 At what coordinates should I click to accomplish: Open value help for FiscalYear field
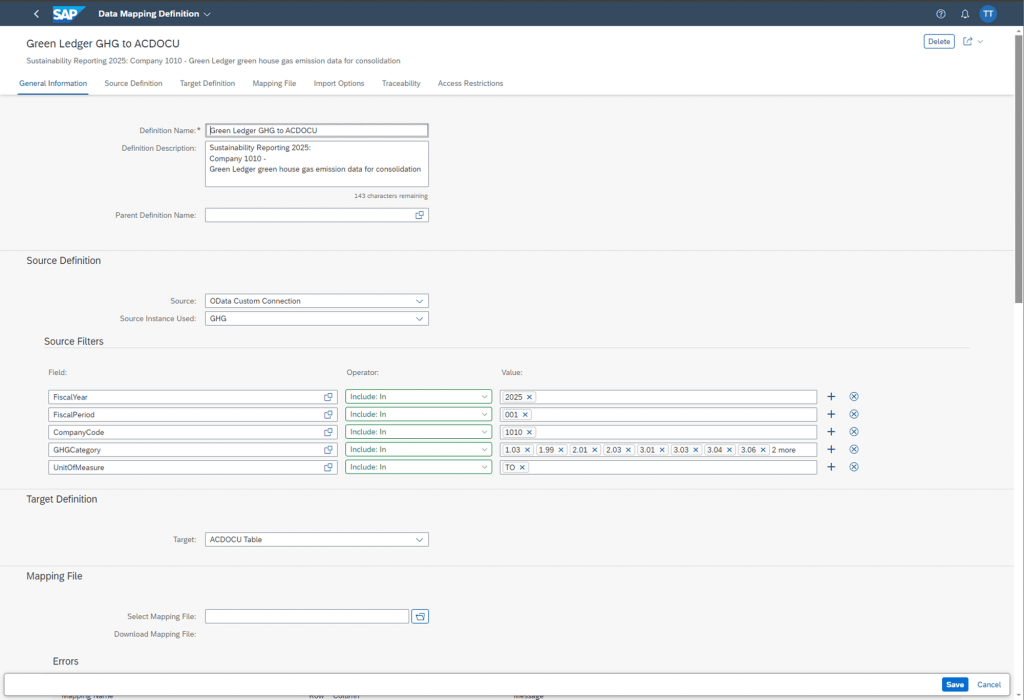coord(328,397)
